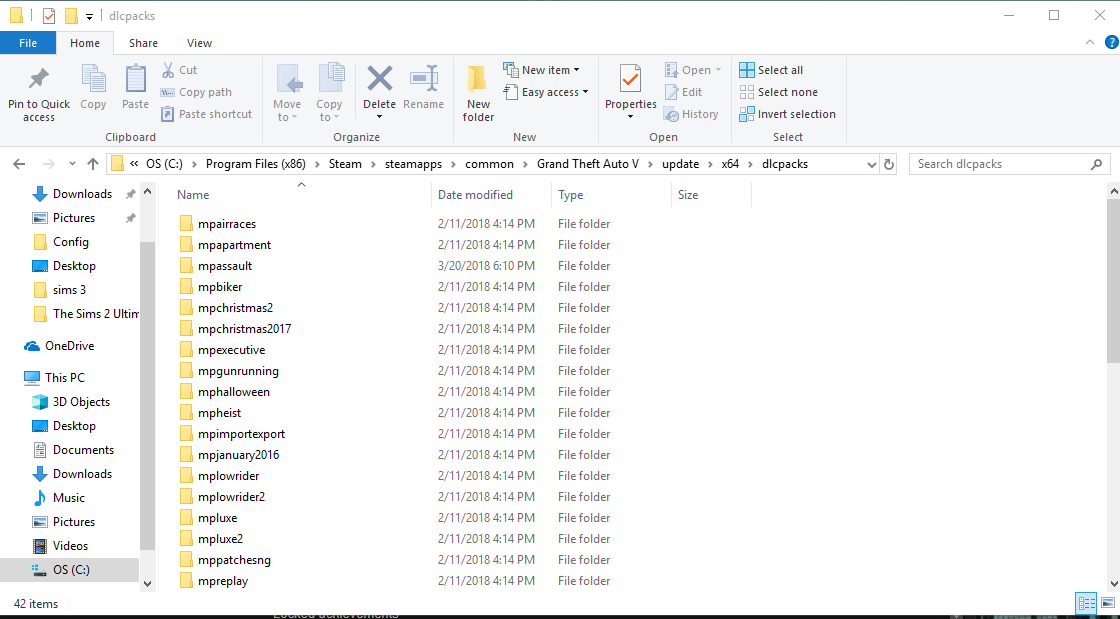This screenshot has height=619, width=1120.
Task: Switch to the View tab
Action: (x=199, y=43)
